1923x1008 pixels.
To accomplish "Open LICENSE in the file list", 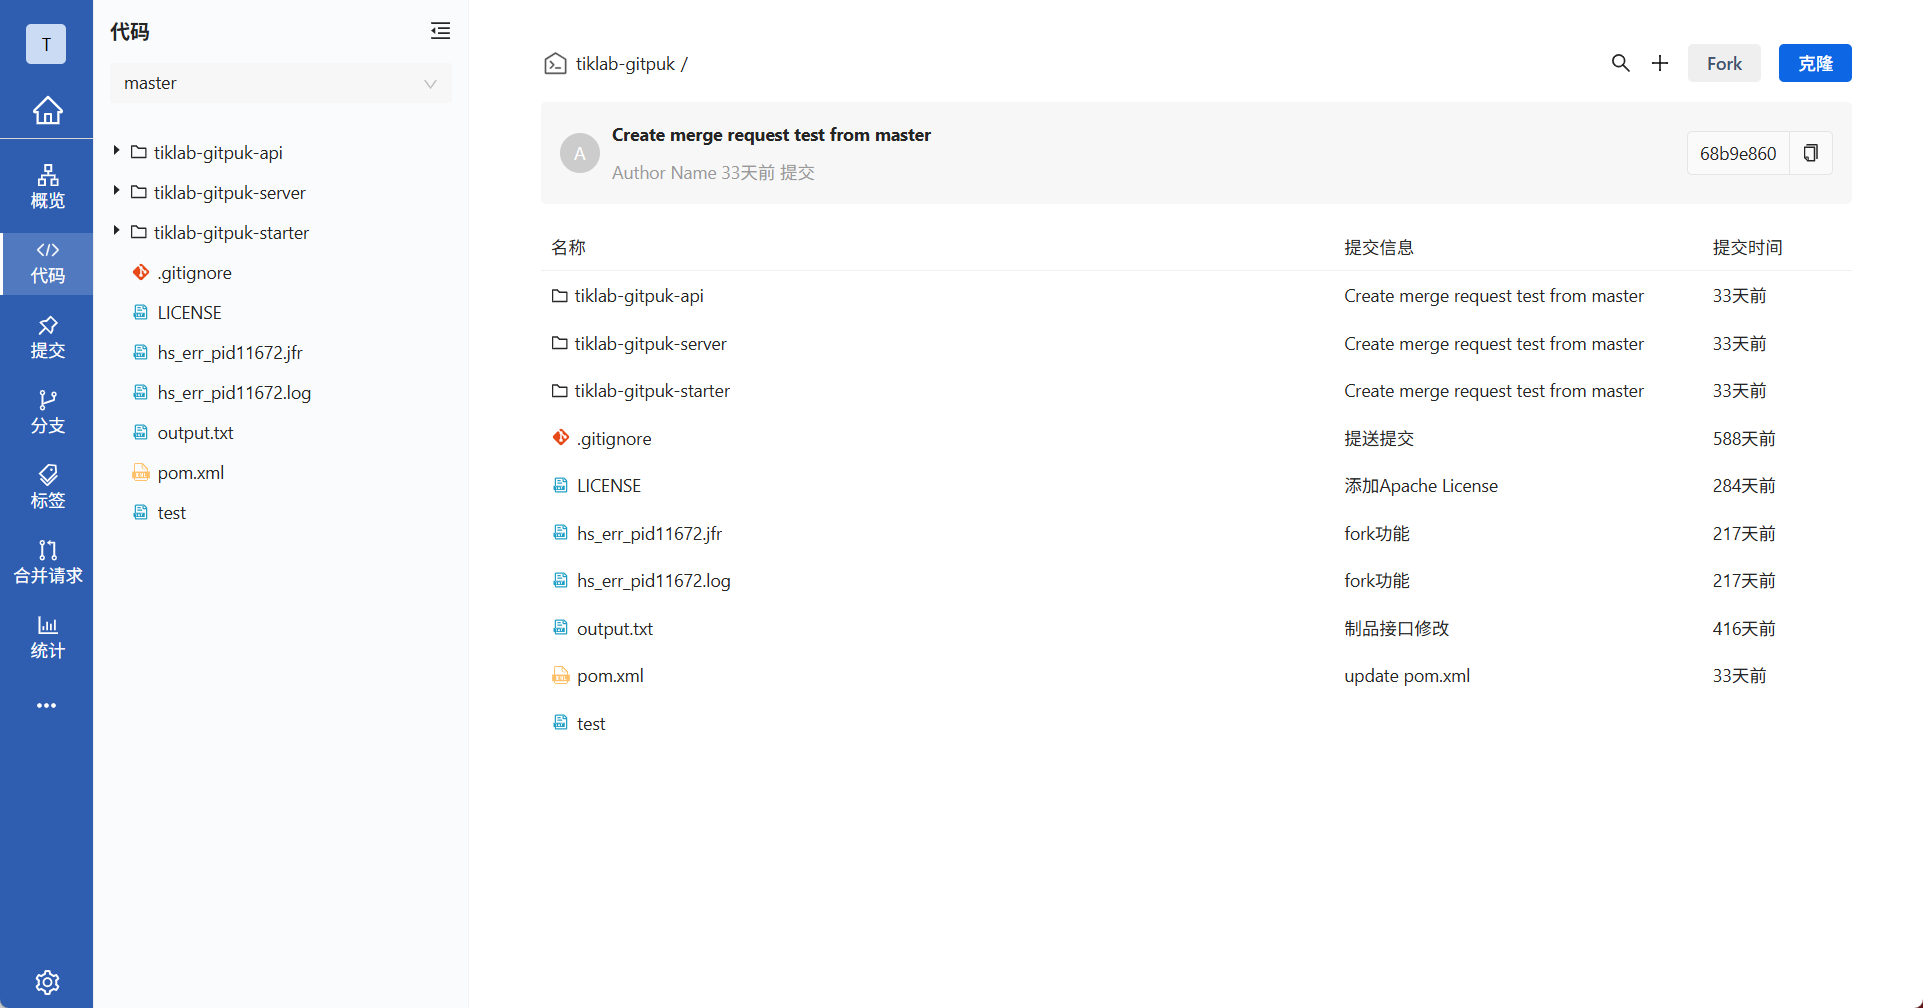I will [x=609, y=486].
